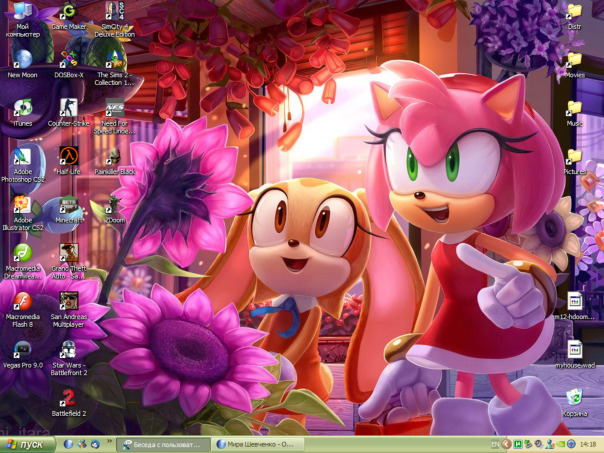
Task: Open the Movies folder on desktop
Action: click(574, 60)
